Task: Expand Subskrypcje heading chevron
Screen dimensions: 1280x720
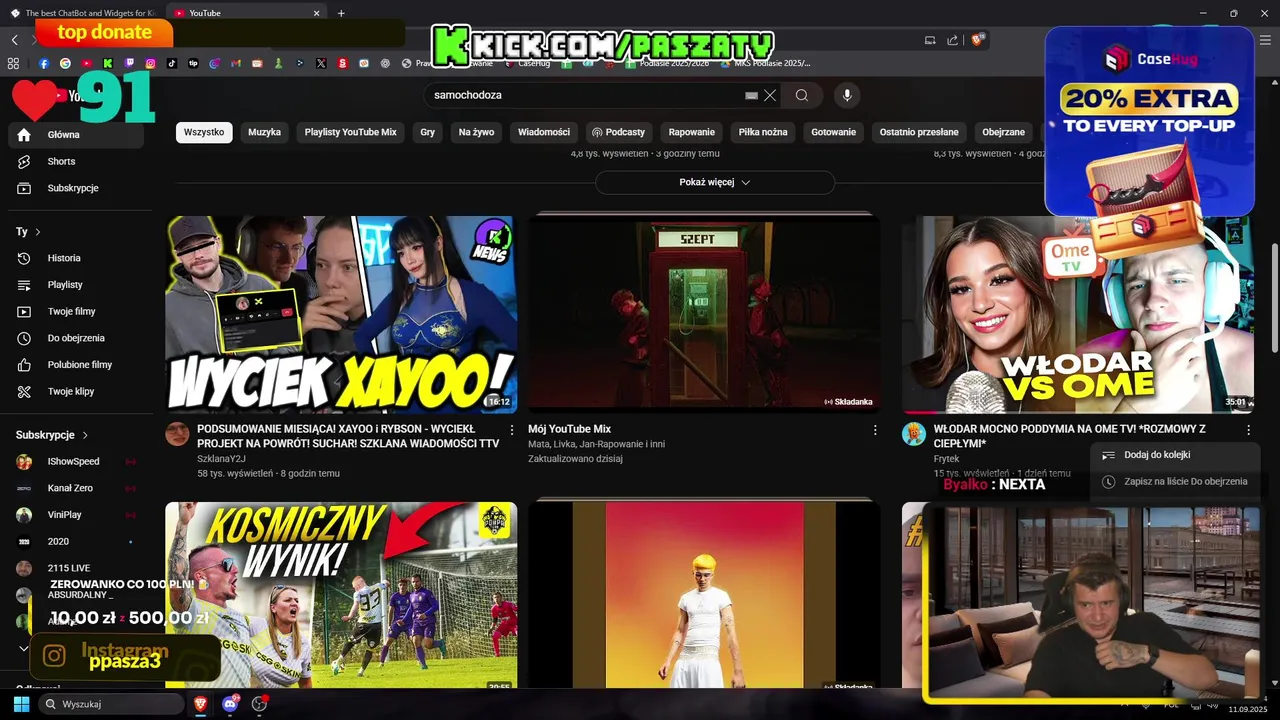Action: coord(85,435)
